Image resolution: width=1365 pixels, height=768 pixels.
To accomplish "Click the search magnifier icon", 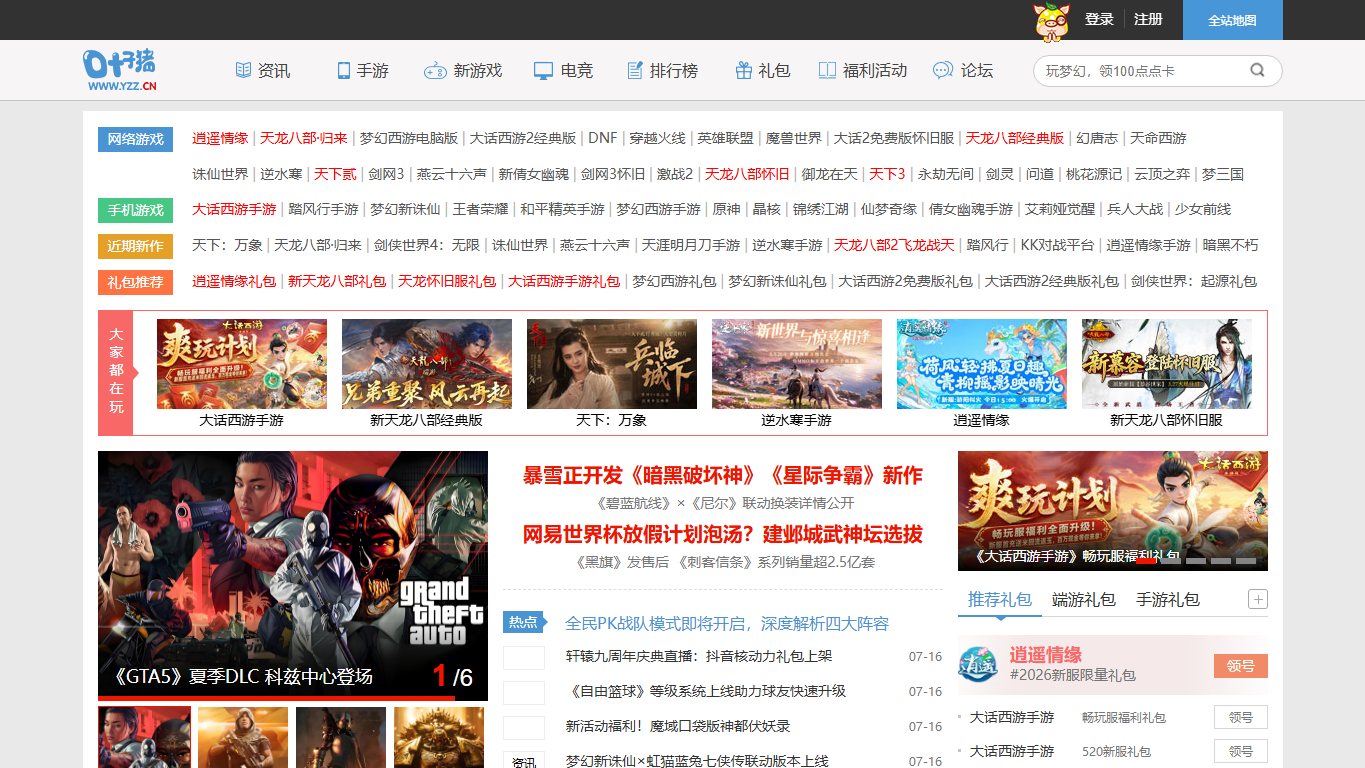I will click(1257, 70).
